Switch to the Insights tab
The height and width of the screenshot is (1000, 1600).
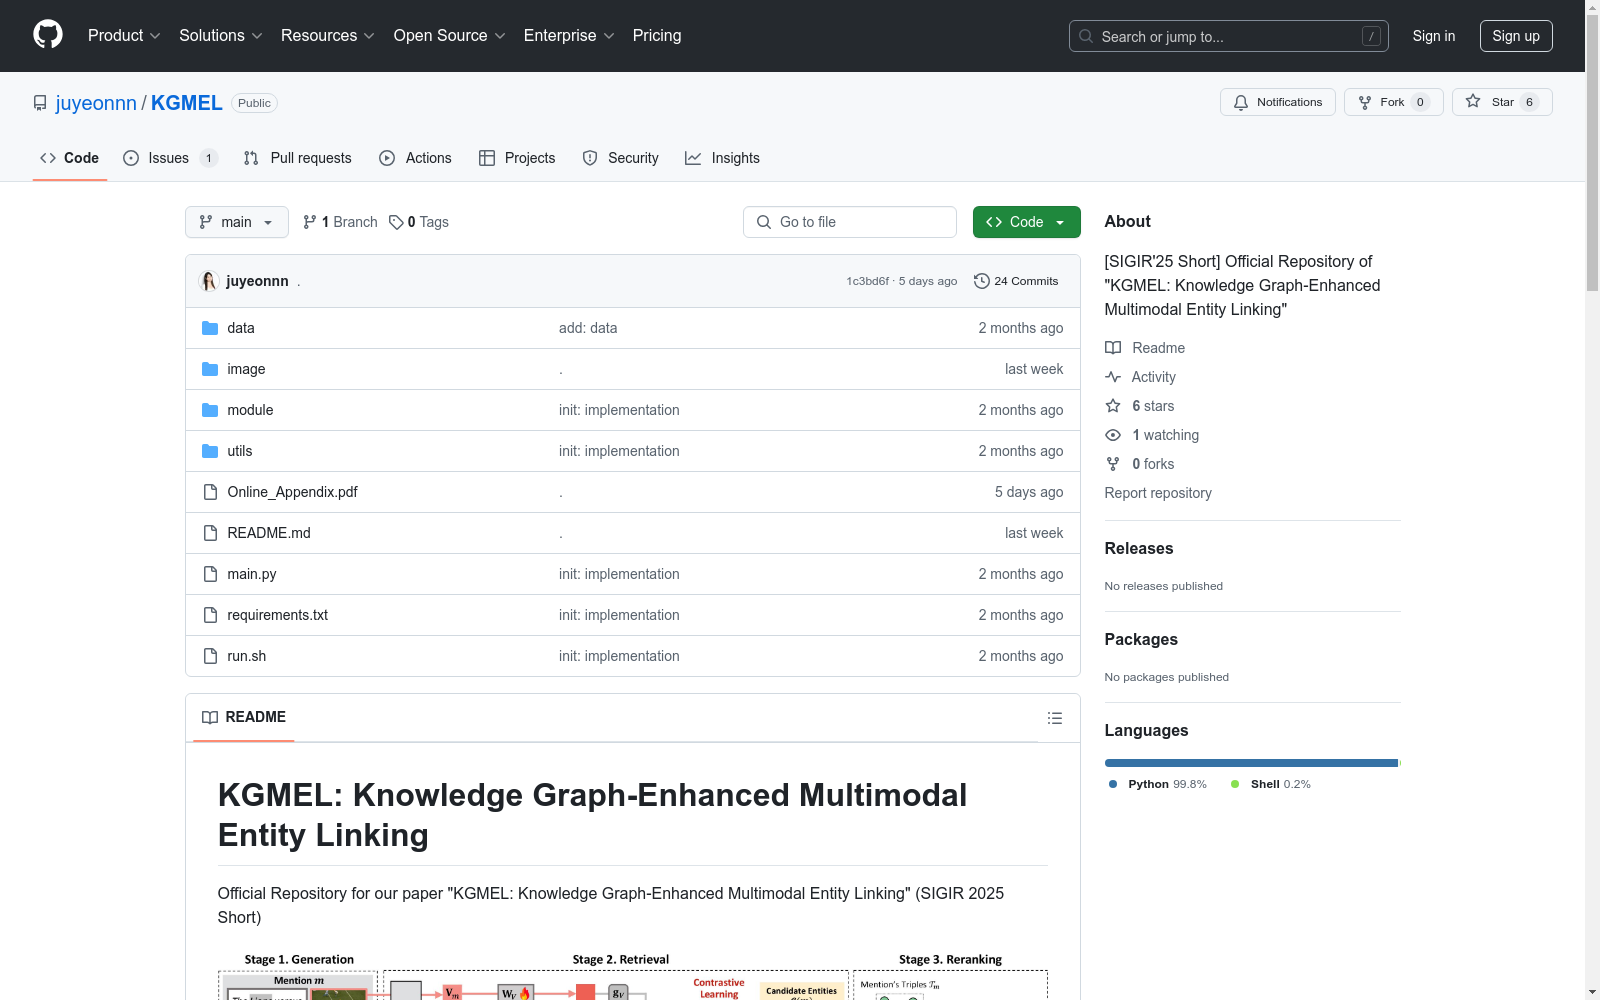pyautogui.click(x=722, y=158)
